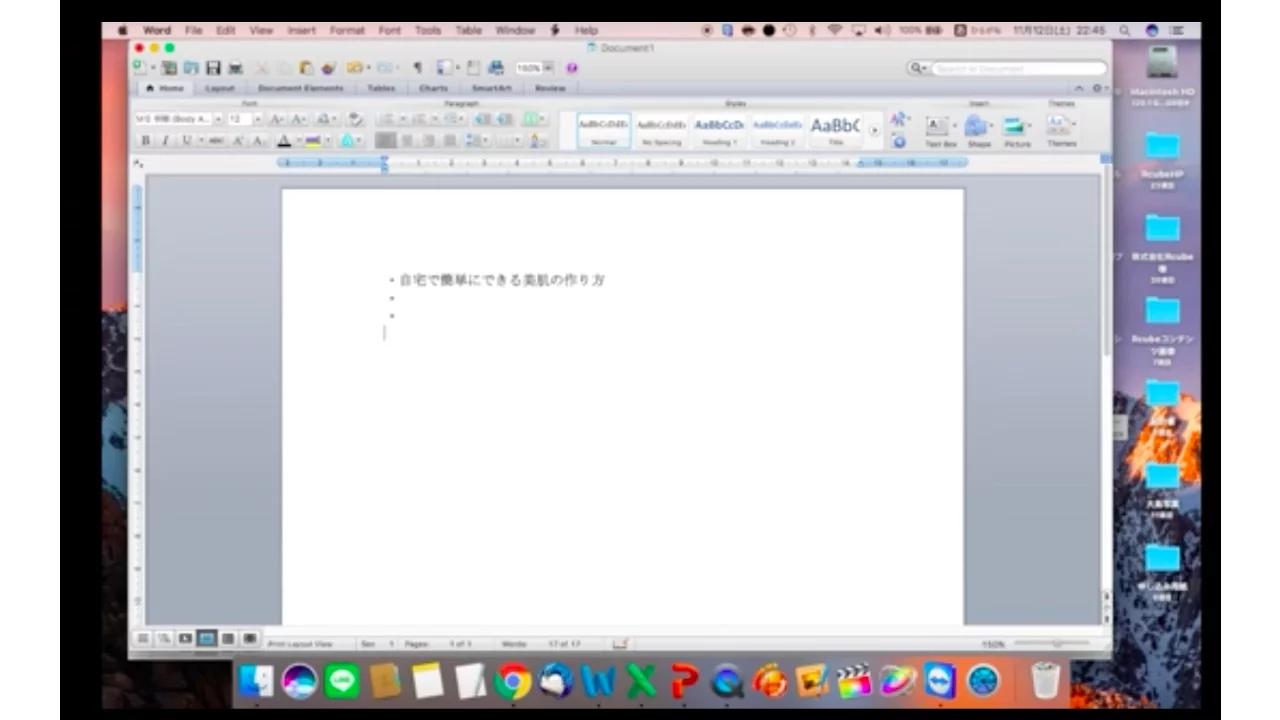Click the New from template icon

pyautogui.click(x=169, y=68)
